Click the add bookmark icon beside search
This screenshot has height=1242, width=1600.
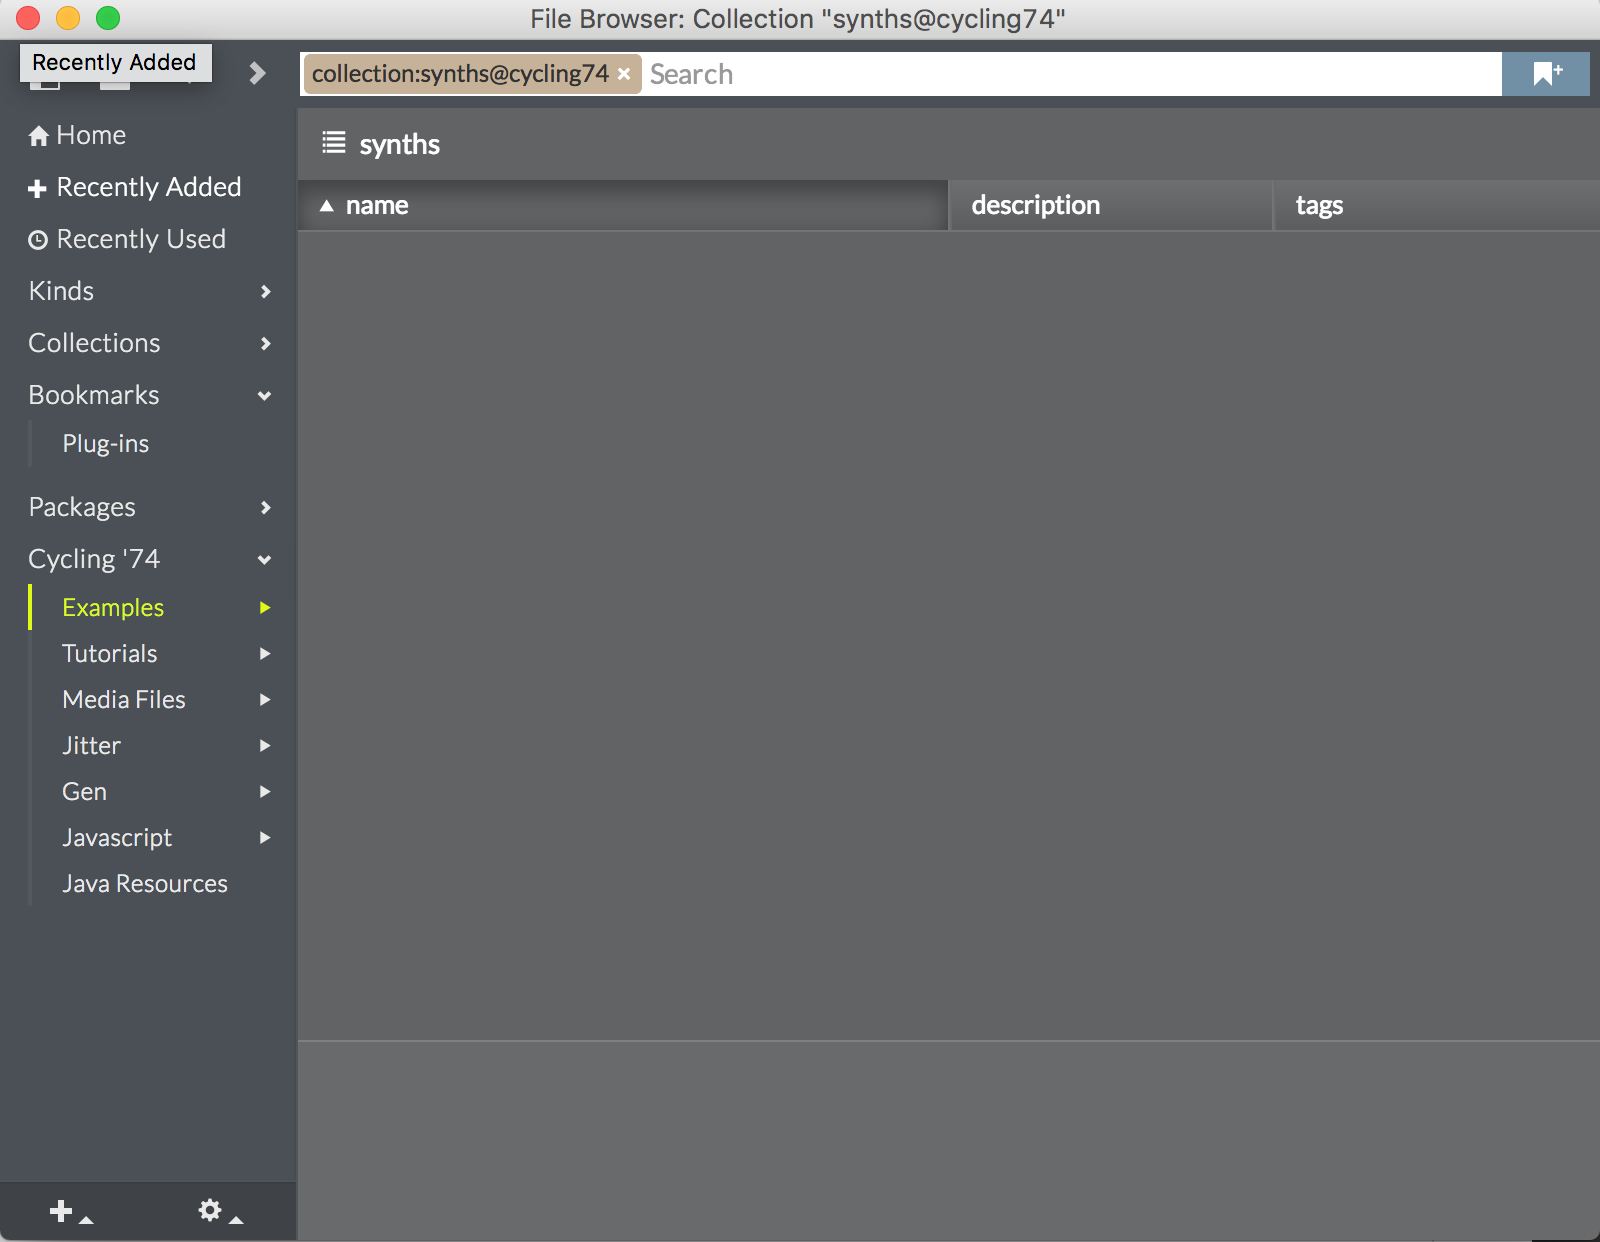(x=1546, y=74)
